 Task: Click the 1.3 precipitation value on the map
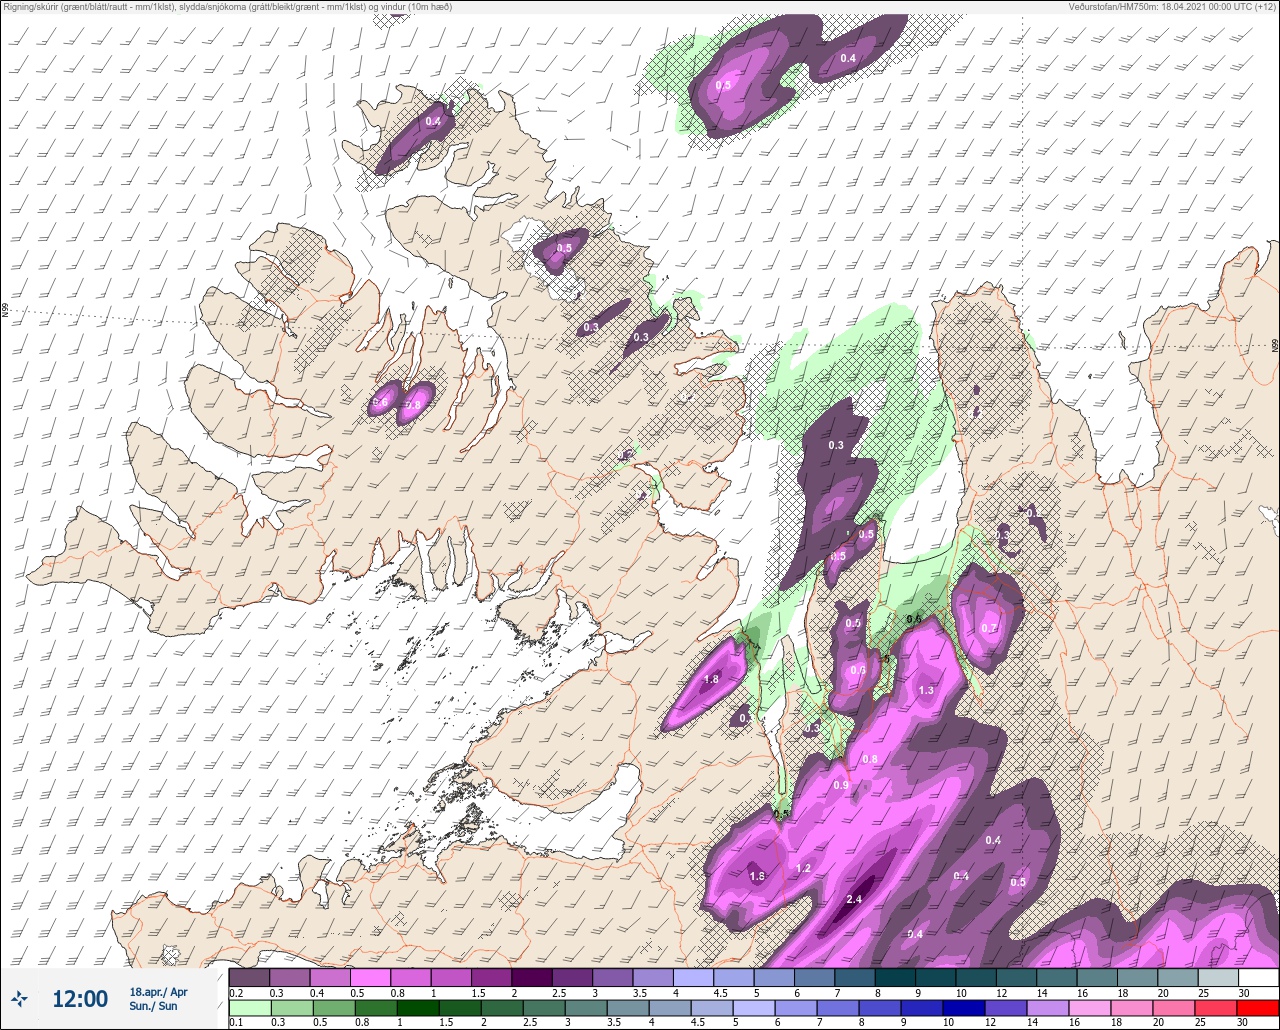coord(926,690)
